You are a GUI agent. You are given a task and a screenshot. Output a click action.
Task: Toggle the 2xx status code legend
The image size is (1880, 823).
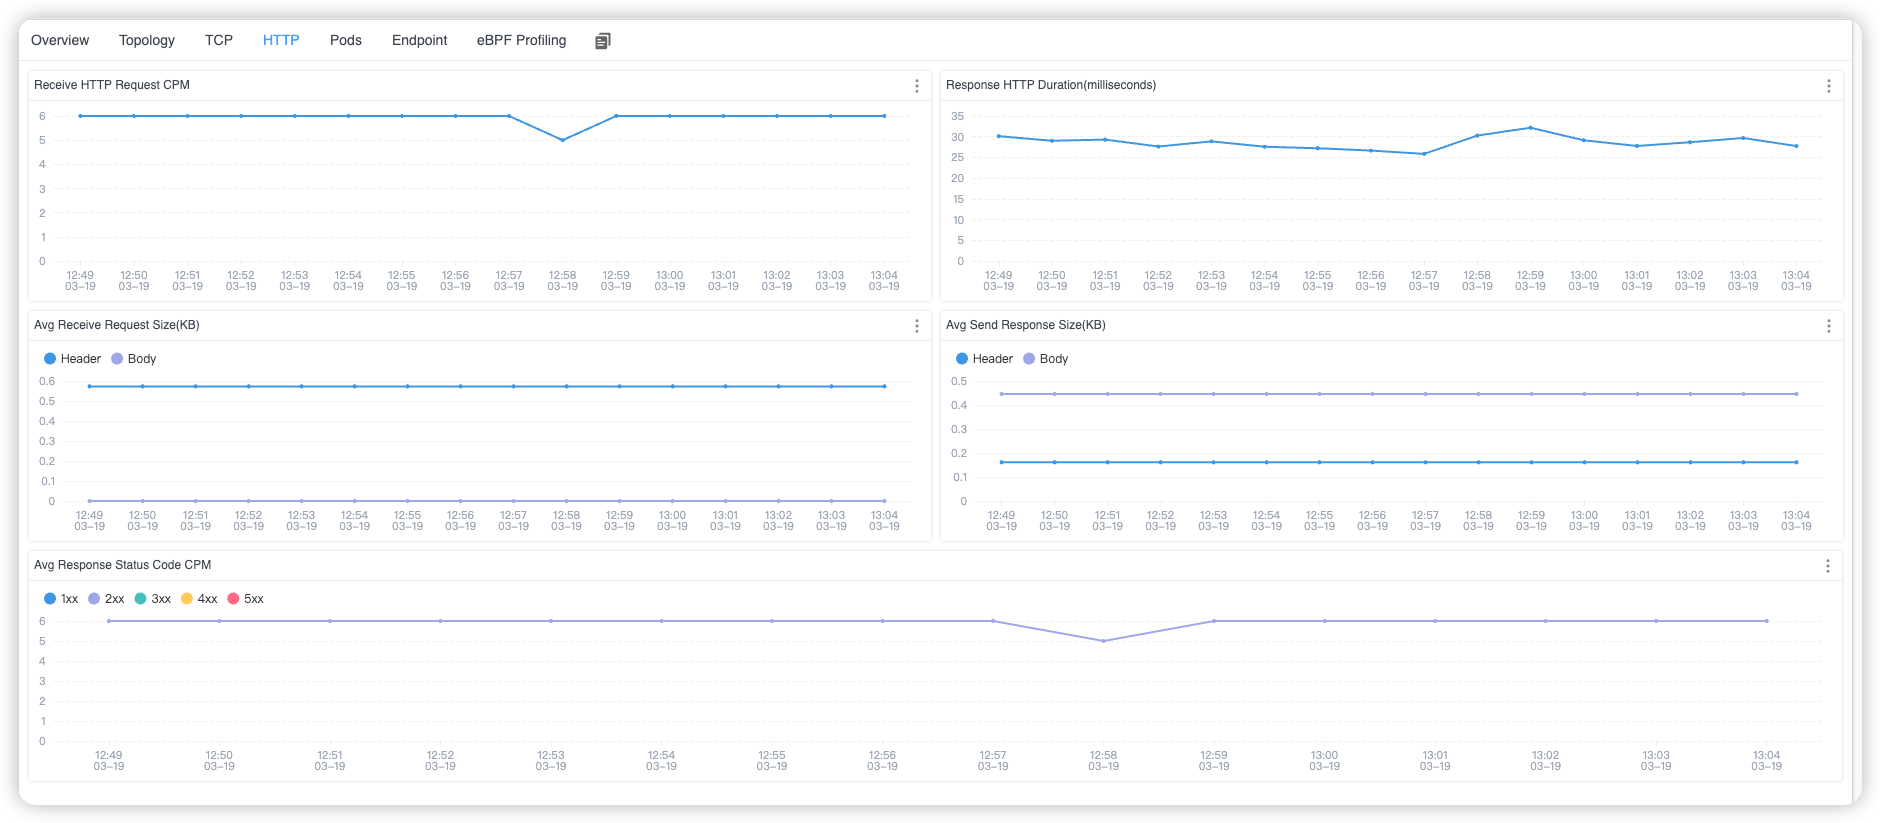click(x=106, y=599)
